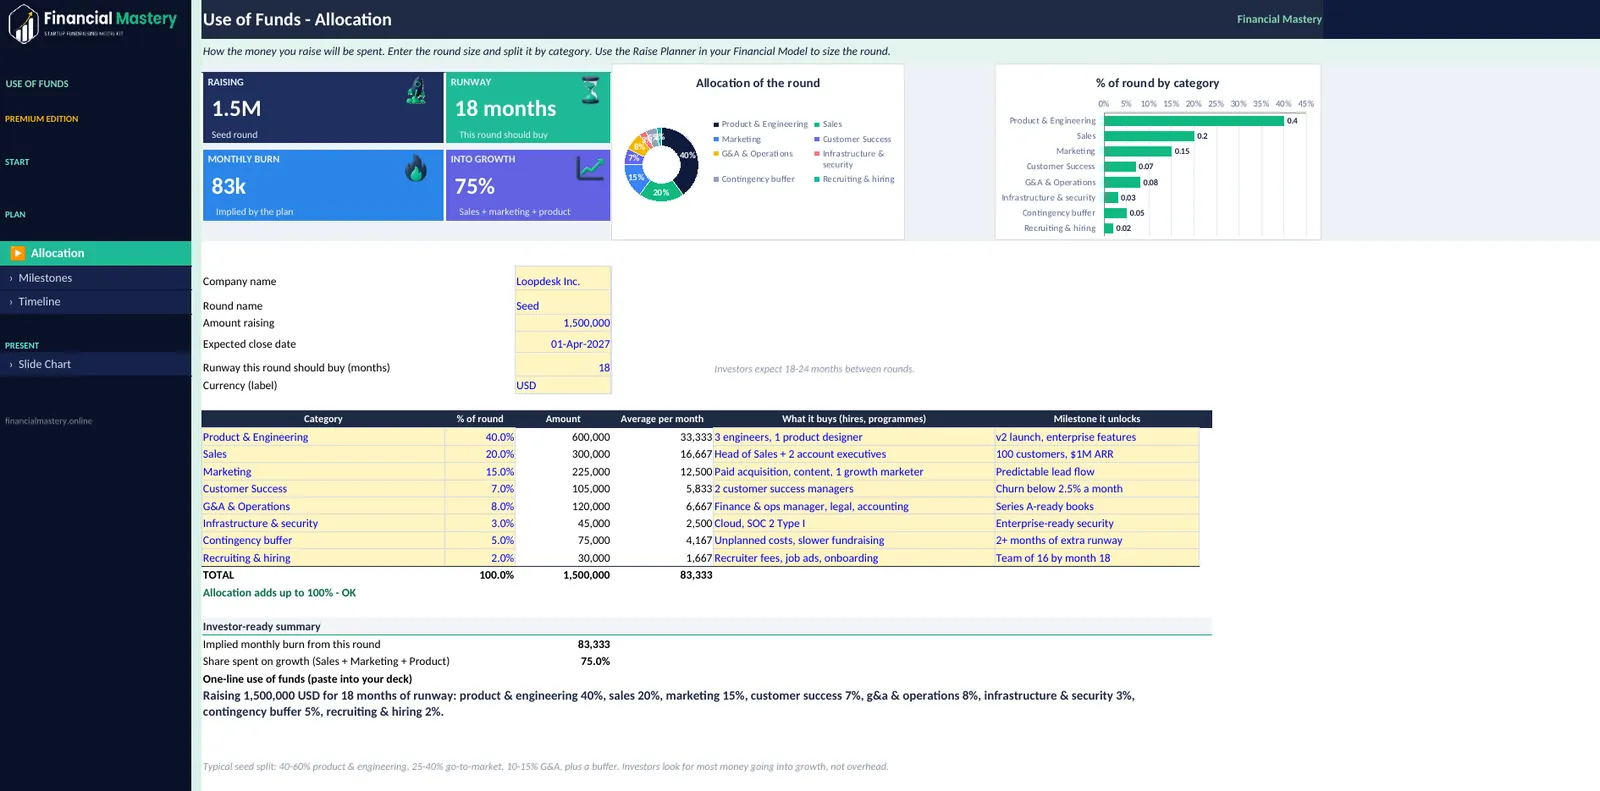Click the '% of round' column header
The image size is (1600, 791).
480,419
